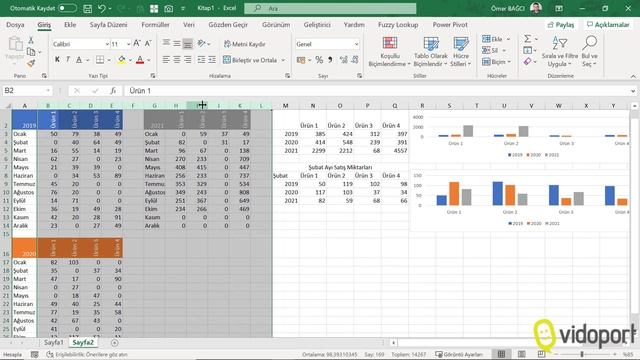Open Tablo Olarak Biçimlendir gallery
This screenshot has width=640, height=360.
pos(430,52)
